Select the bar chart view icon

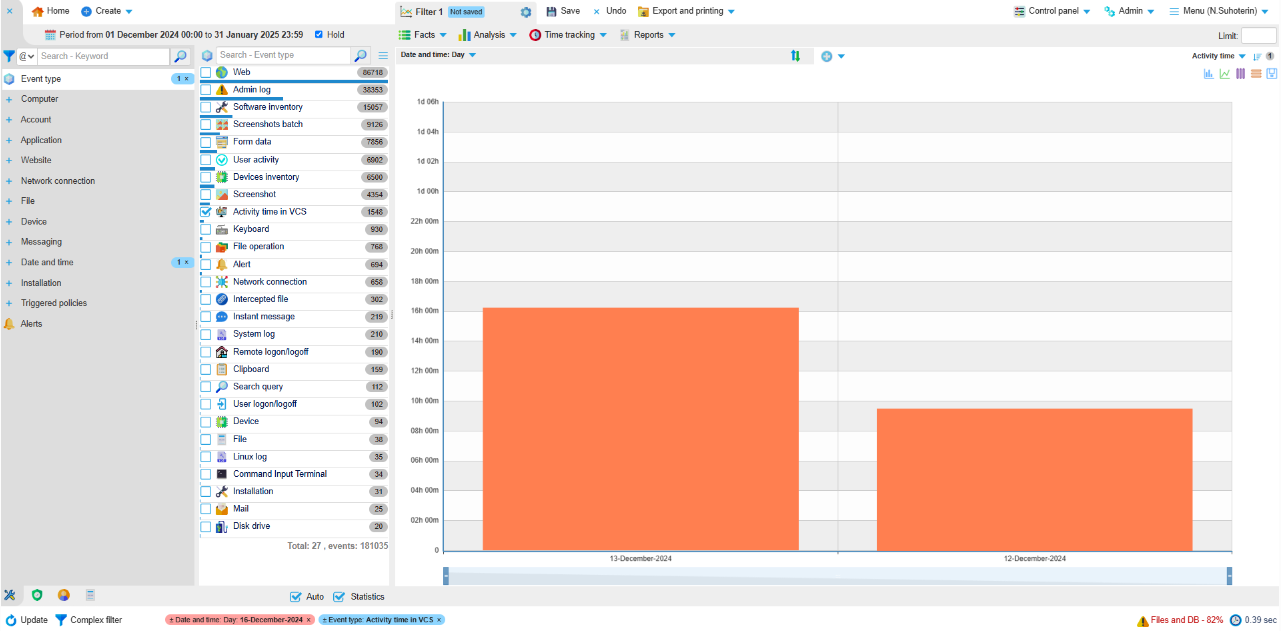(x=1208, y=74)
